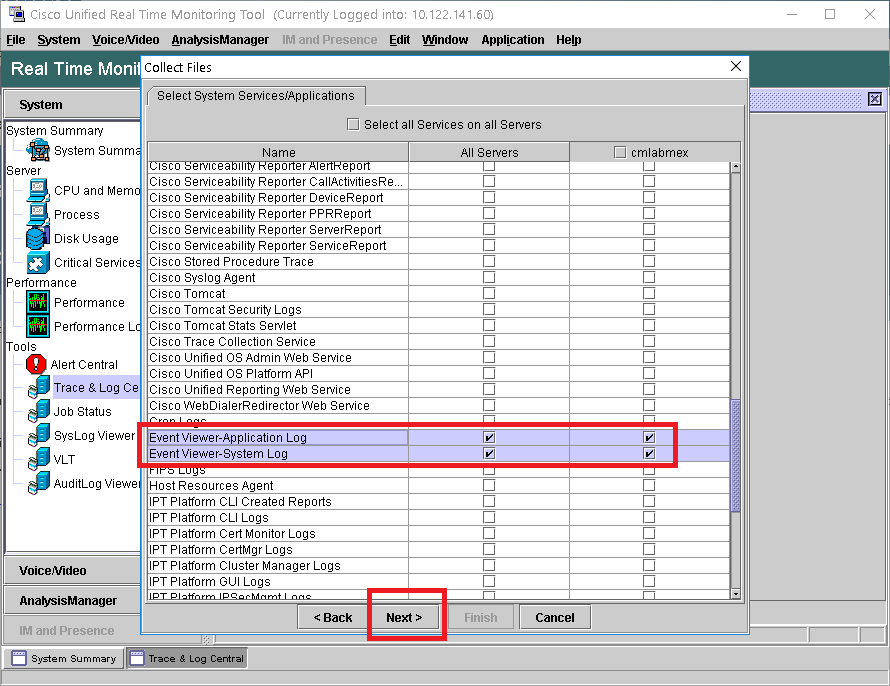Click Trace & Log Central taskbar window icon
Viewport: 890px width, 686px height.
click(x=137, y=658)
